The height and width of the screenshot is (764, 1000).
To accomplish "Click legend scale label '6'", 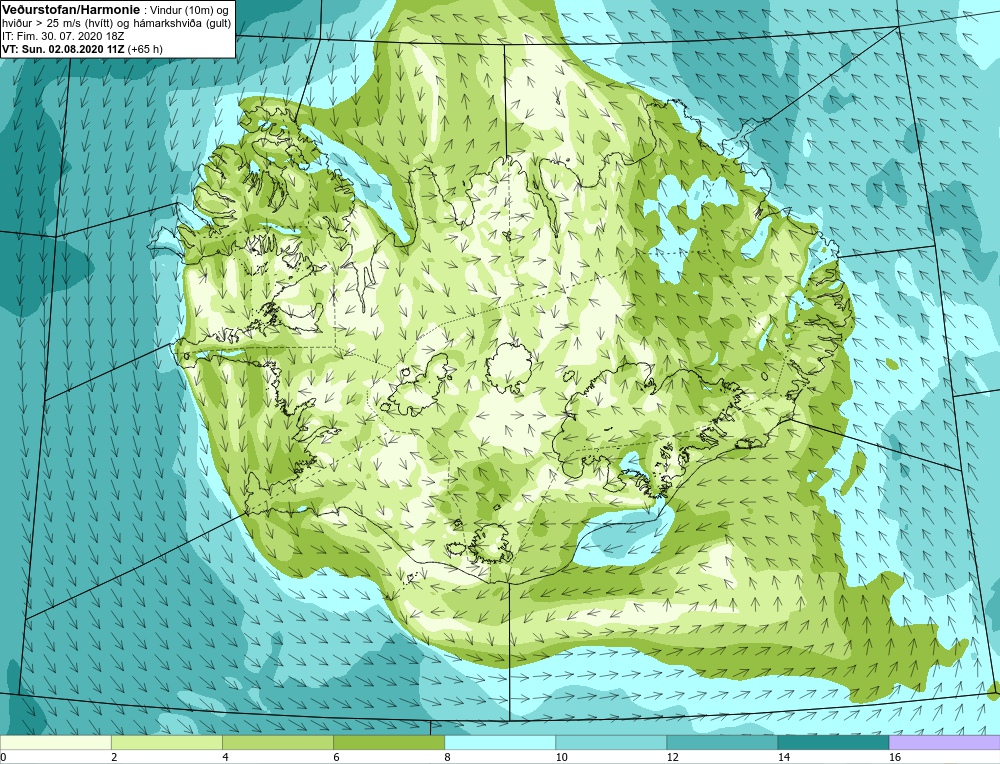I will click(x=336, y=757).
